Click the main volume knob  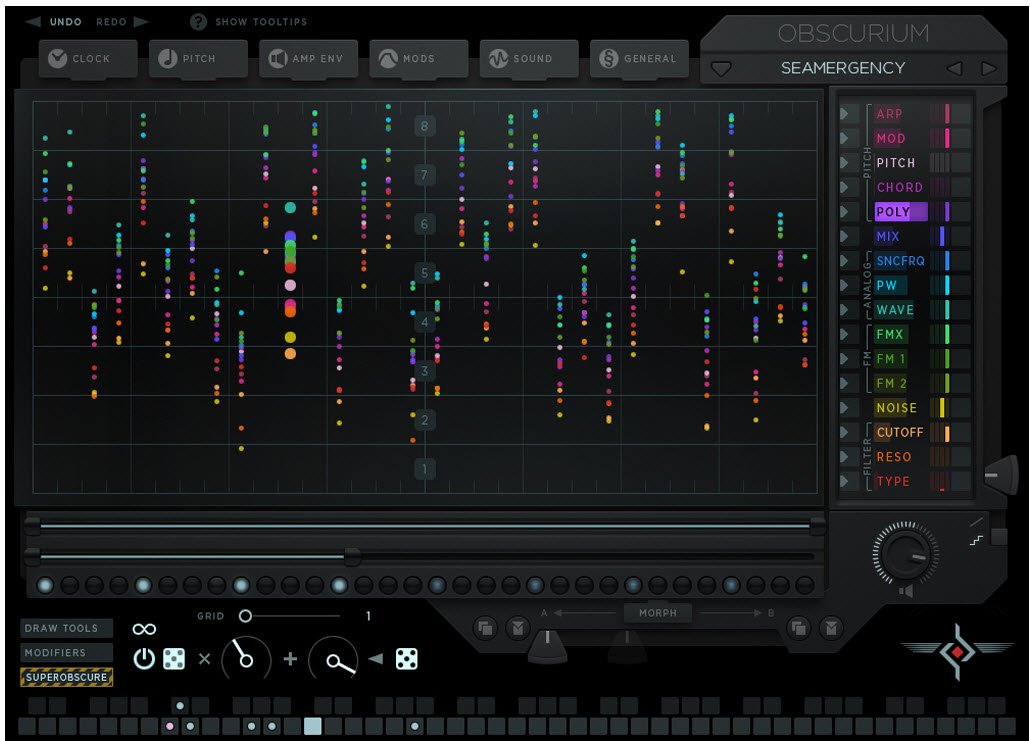tap(905, 554)
